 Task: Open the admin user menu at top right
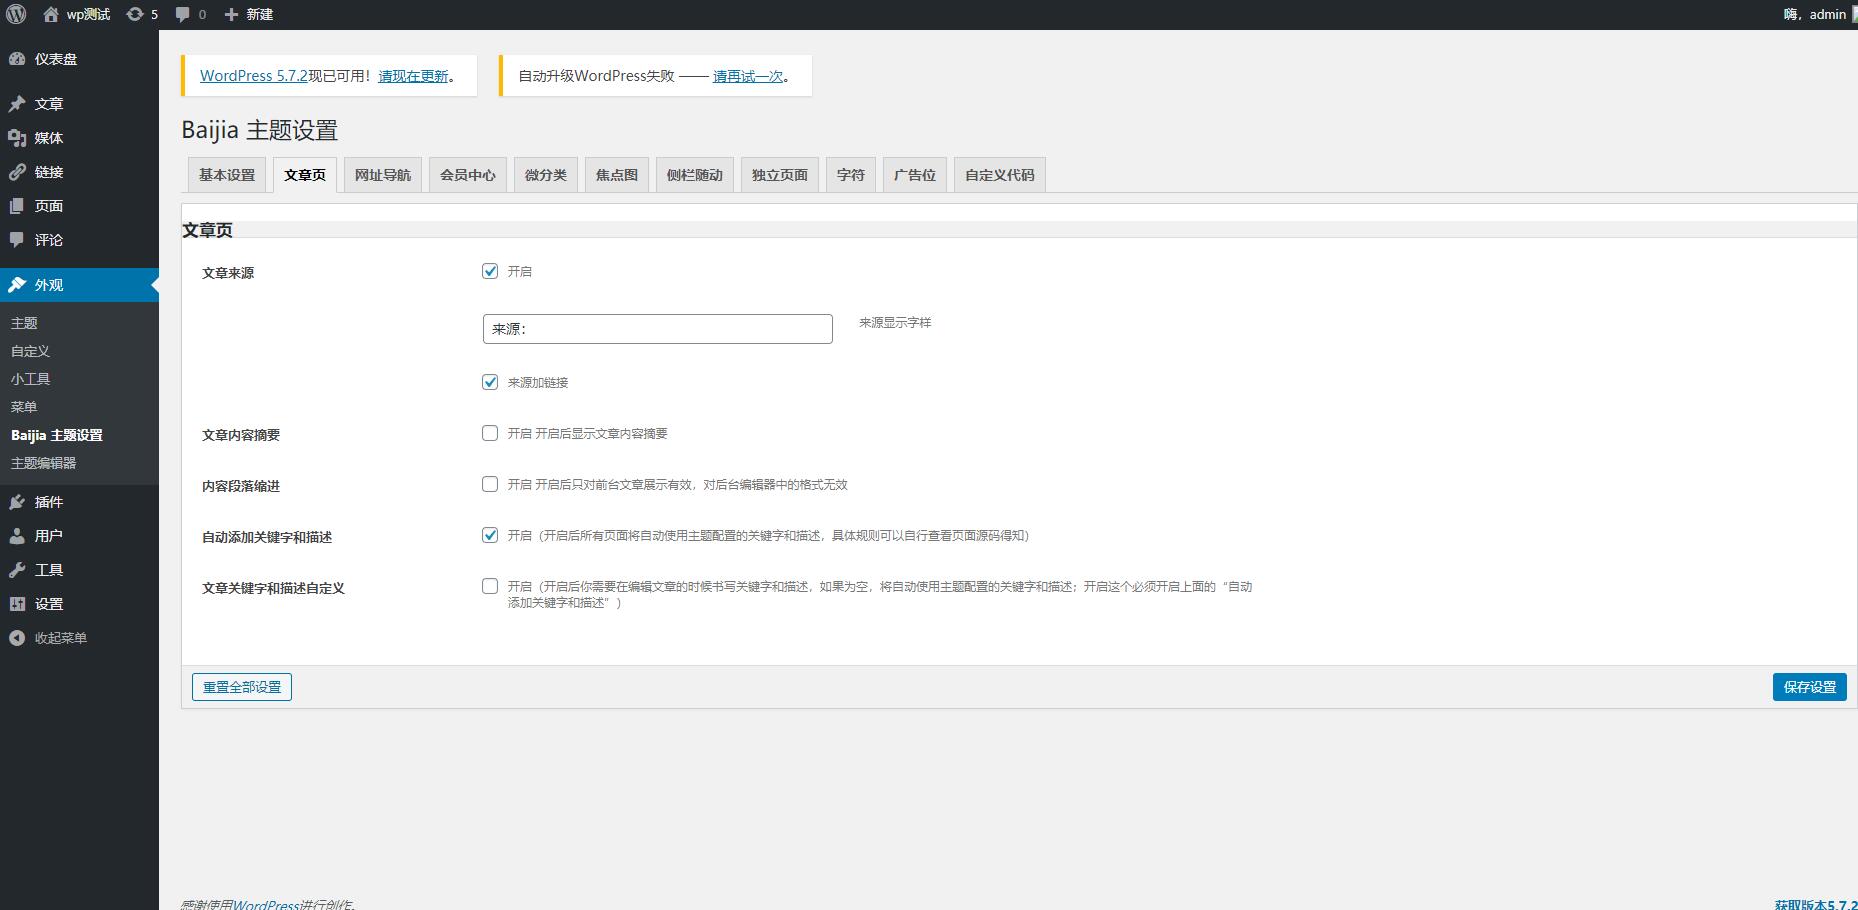point(1820,14)
